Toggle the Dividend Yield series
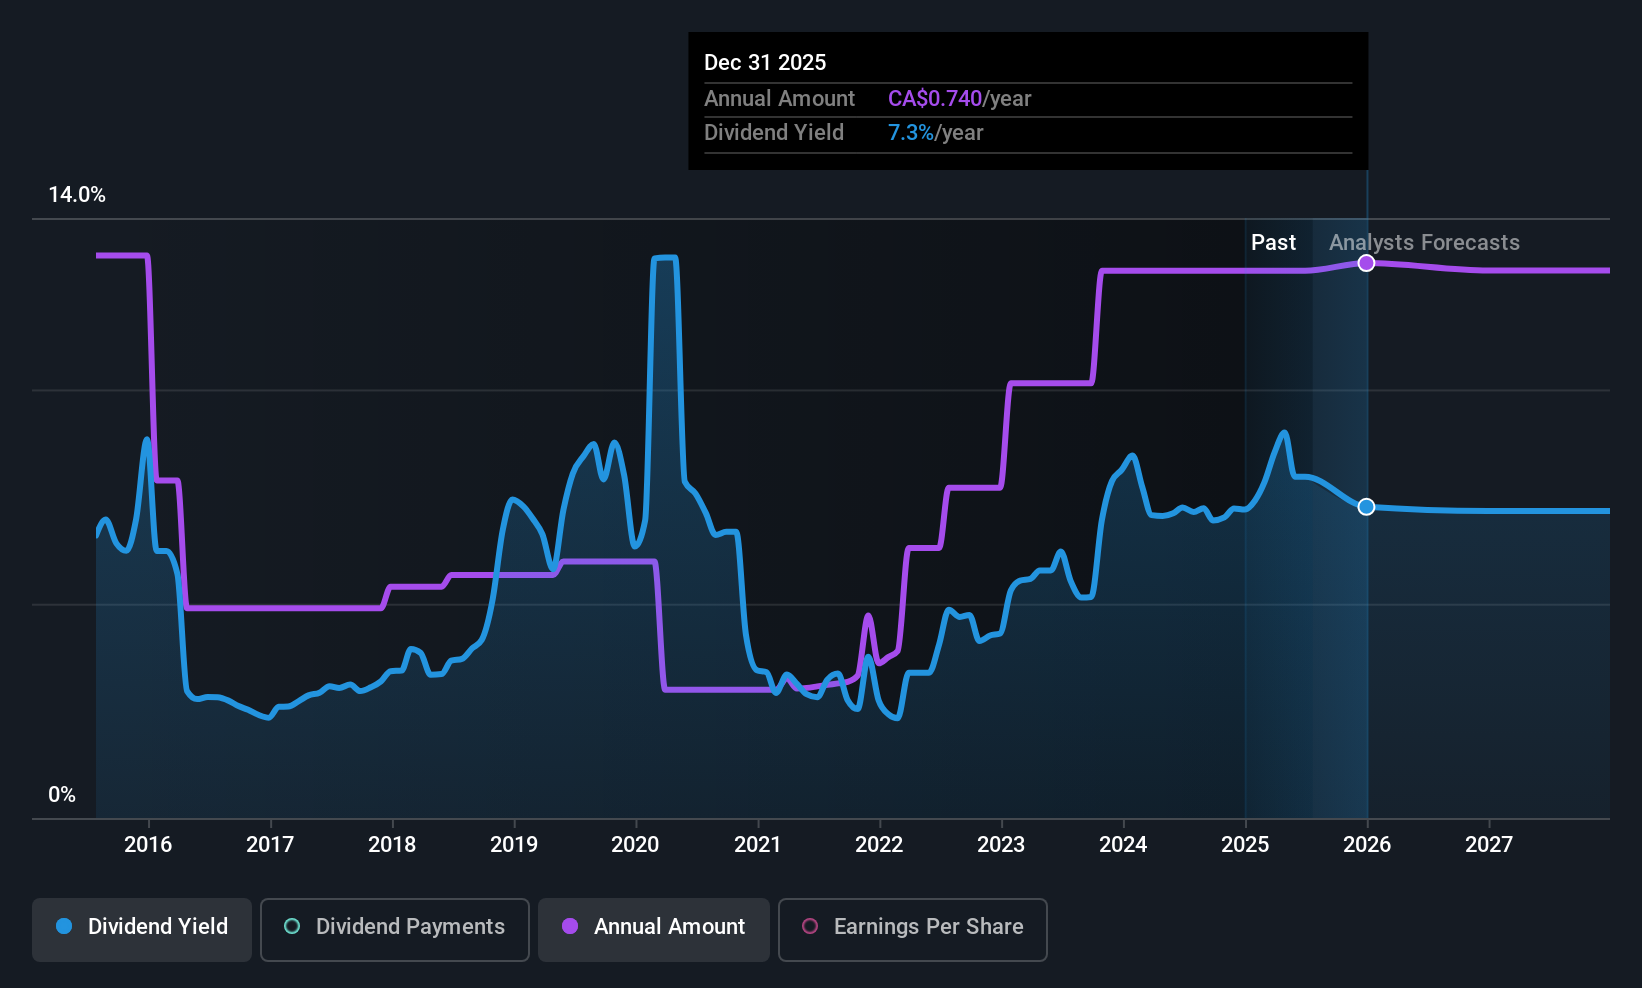 (142, 930)
